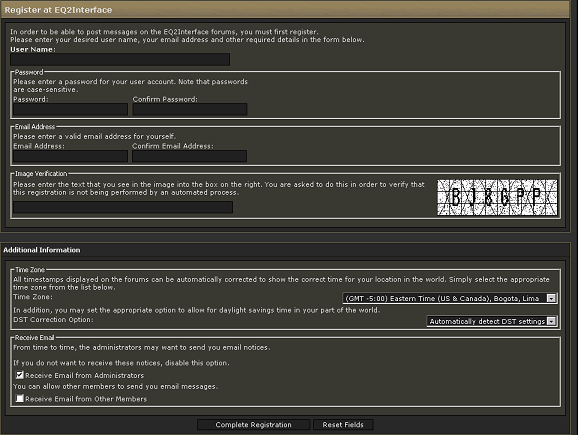Click the Email Address input field
Viewport: 578px width, 435px height.
point(70,156)
